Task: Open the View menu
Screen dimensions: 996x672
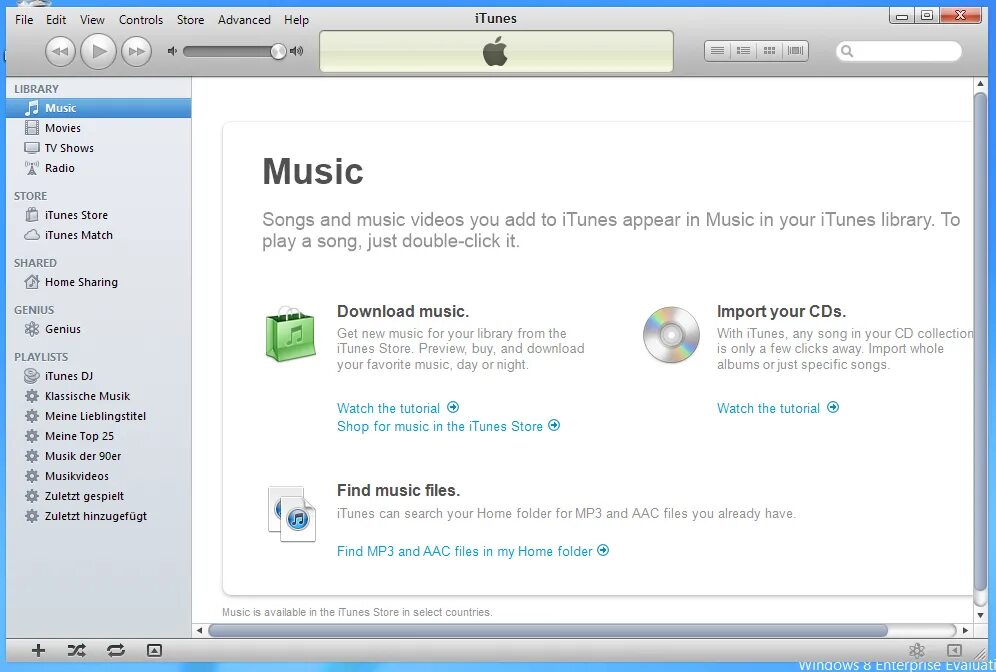Action: click(x=92, y=20)
